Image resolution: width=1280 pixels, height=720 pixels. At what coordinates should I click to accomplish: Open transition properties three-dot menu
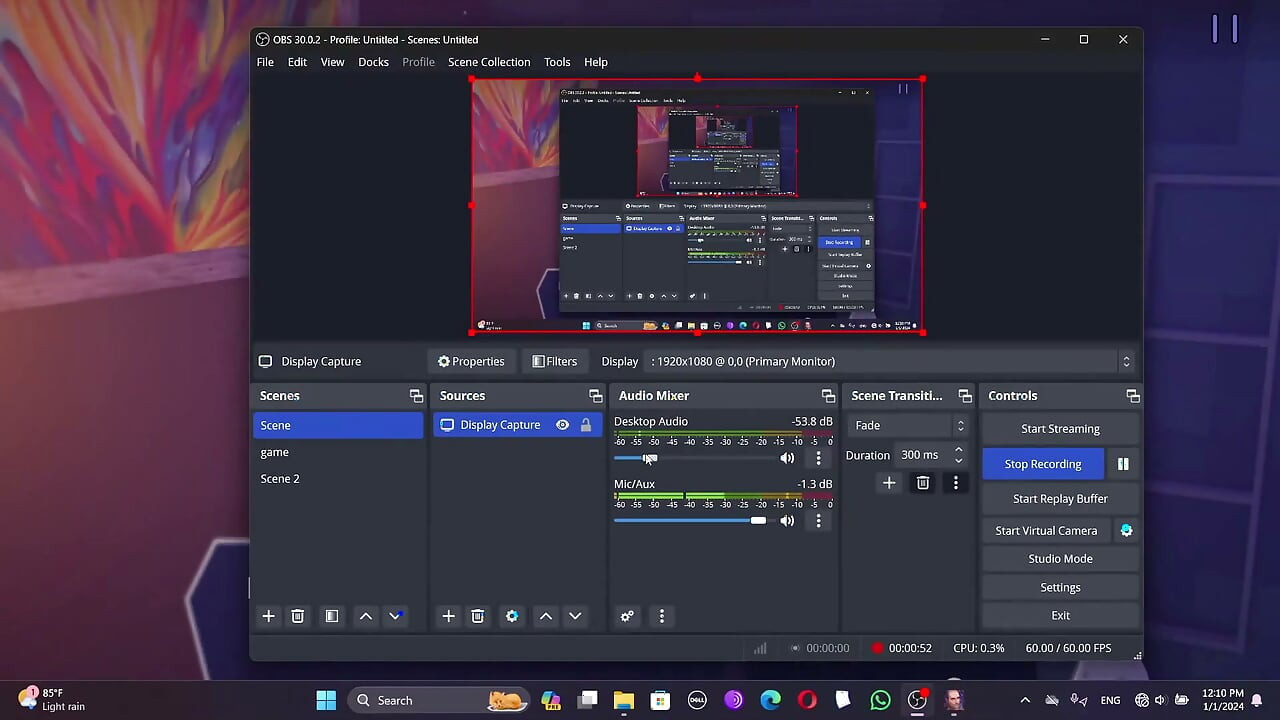955,483
